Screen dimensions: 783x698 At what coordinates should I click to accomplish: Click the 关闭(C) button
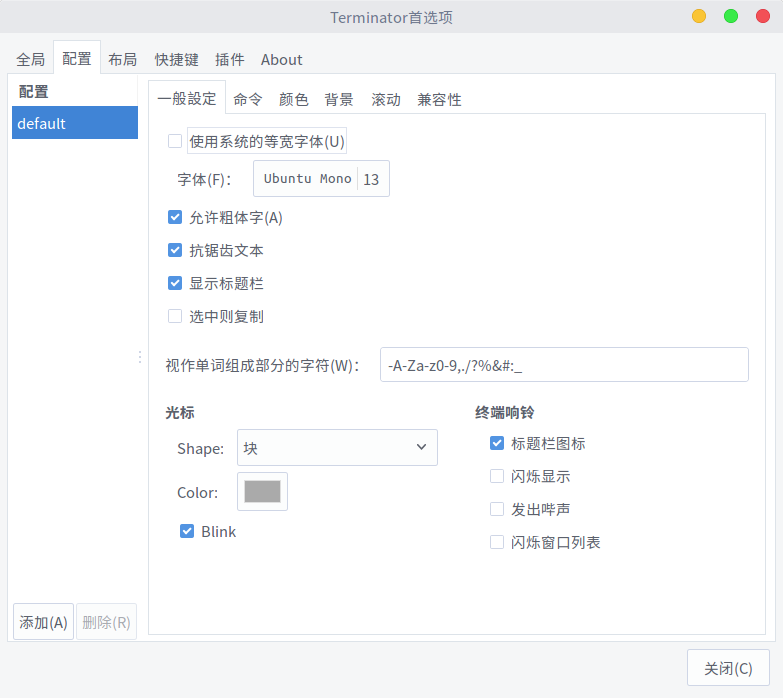click(728, 668)
